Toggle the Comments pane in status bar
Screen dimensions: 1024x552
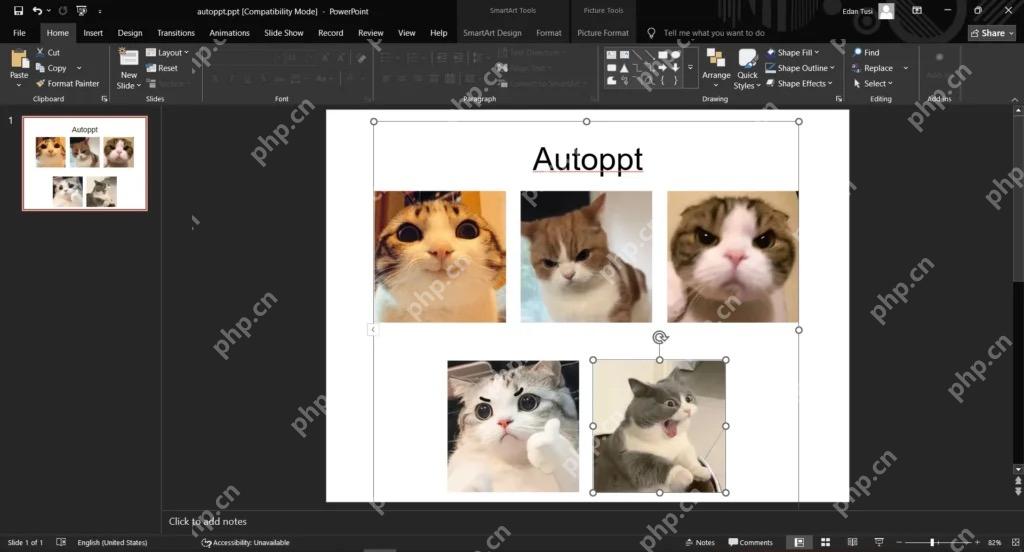click(750, 542)
